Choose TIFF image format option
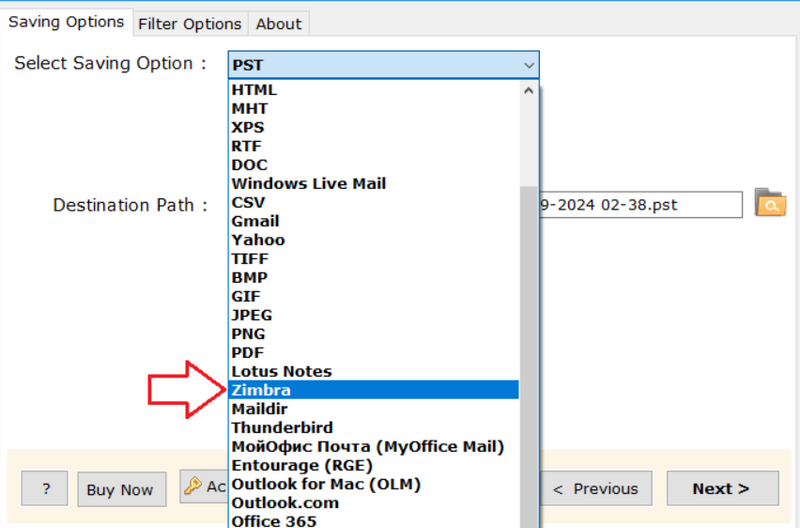The height and width of the screenshot is (528, 800). coord(374,259)
